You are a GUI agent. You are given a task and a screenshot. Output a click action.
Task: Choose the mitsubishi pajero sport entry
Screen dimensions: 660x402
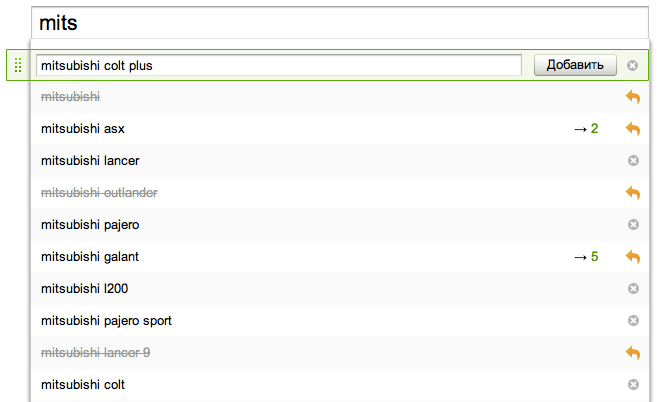106,321
